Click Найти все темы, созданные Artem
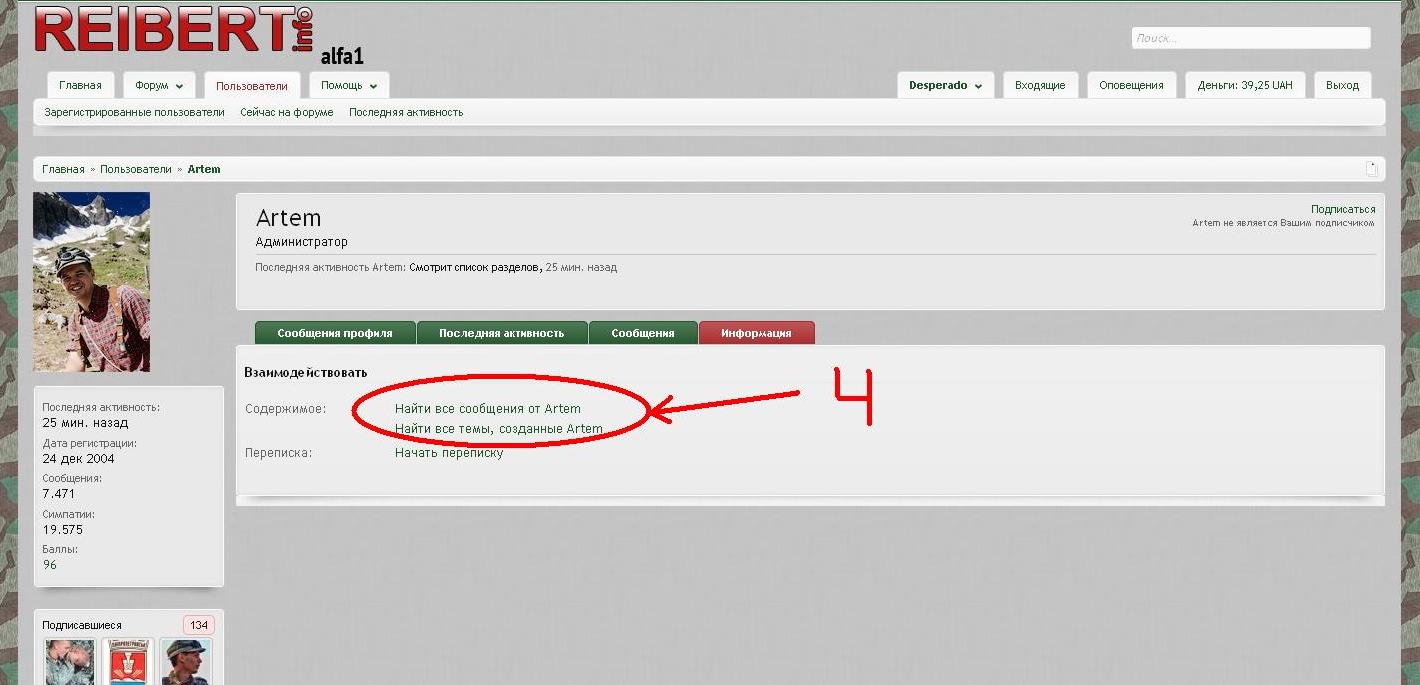This screenshot has height=685, width=1420. click(x=498, y=429)
